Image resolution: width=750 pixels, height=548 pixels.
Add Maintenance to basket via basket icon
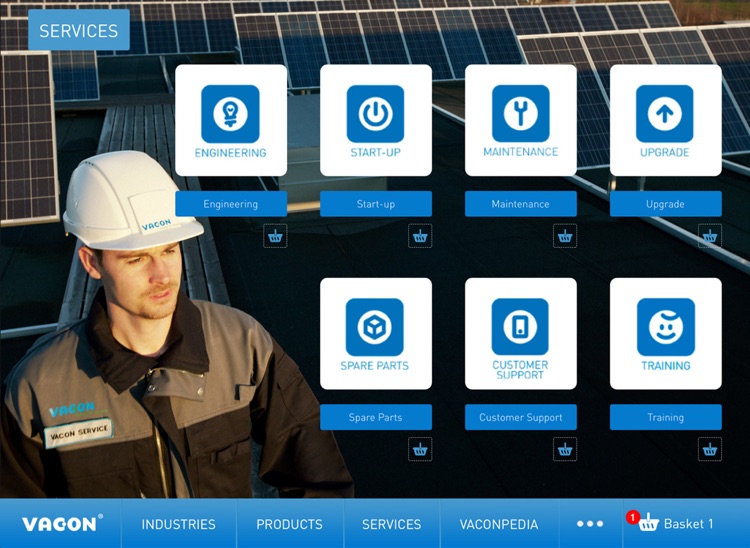point(565,236)
